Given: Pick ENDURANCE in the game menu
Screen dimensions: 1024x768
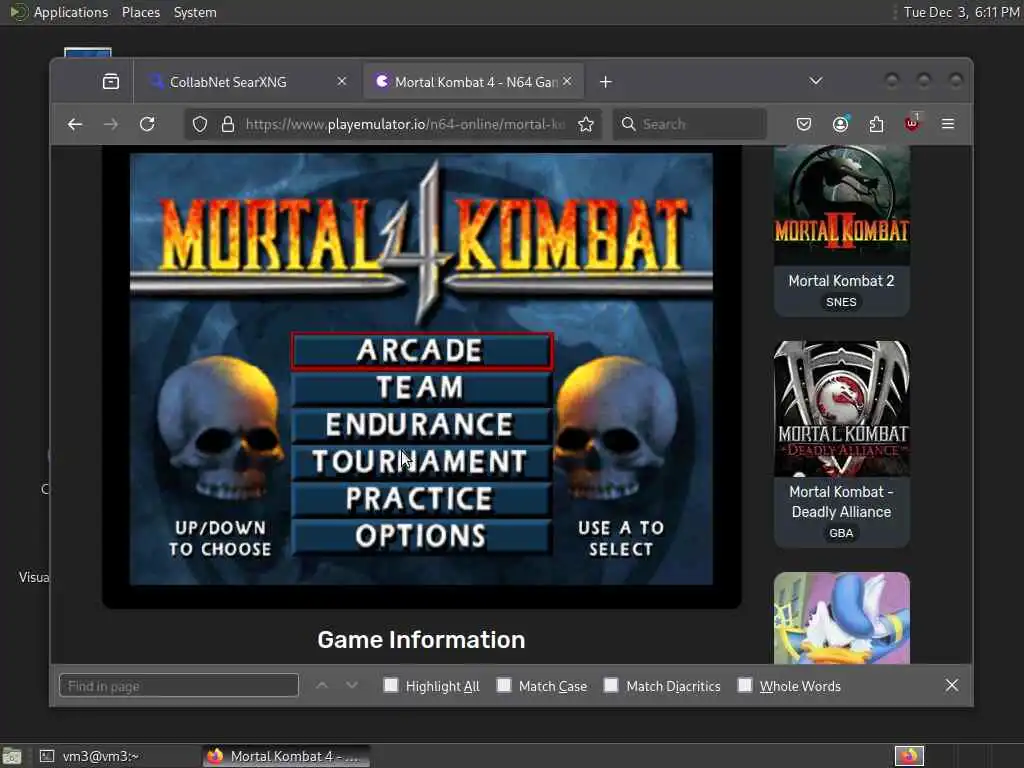Looking at the screenshot, I should click(422, 424).
